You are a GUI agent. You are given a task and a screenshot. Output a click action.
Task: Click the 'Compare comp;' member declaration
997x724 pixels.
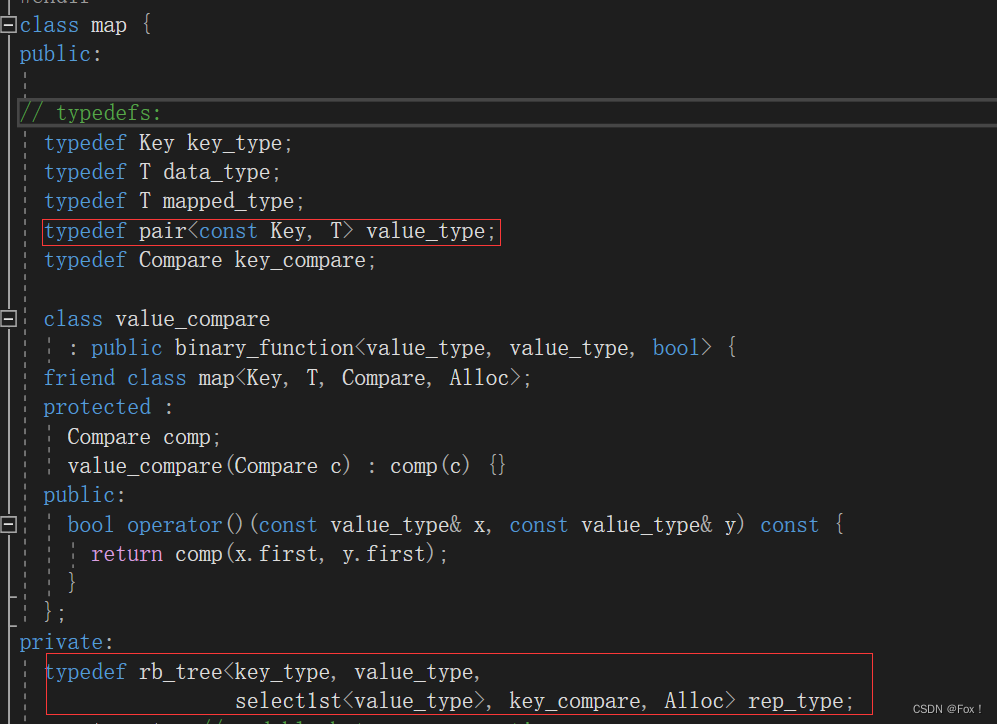point(144,437)
